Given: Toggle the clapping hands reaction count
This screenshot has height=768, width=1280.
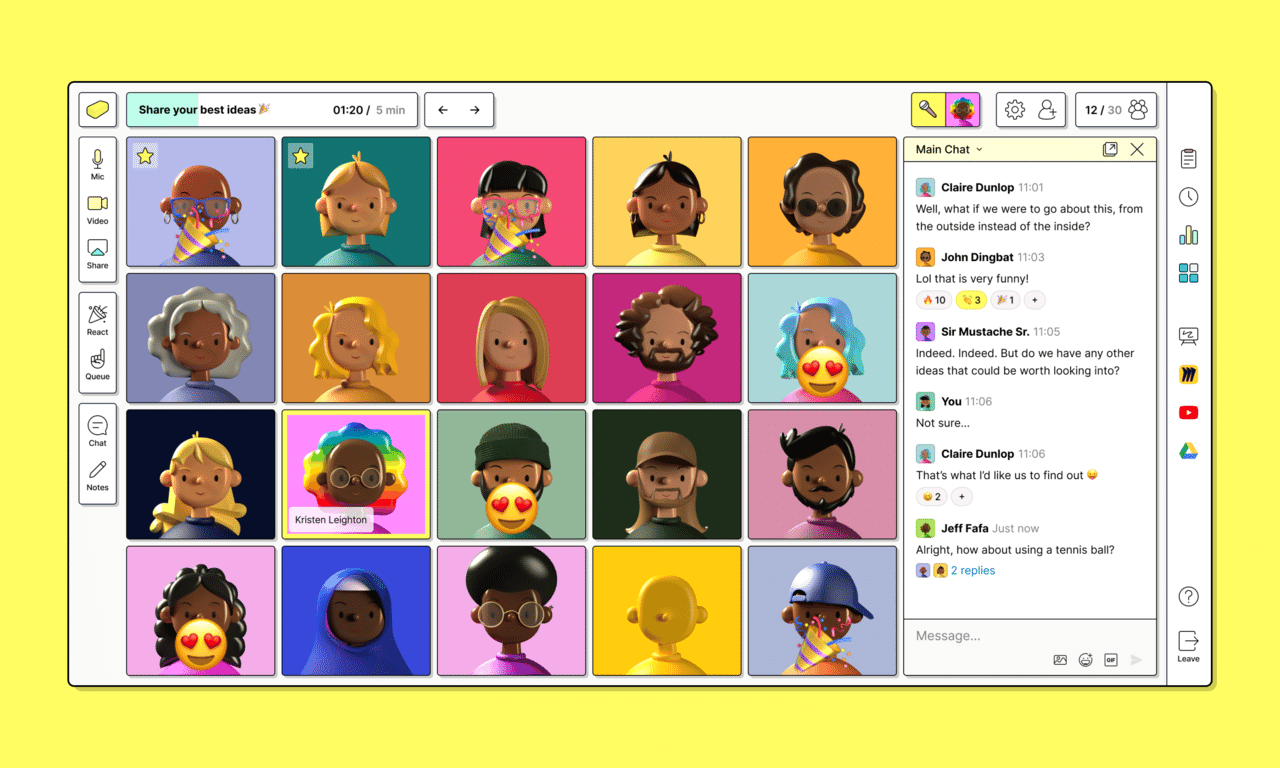Looking at the screenshot, I should (x=971, y=300).
